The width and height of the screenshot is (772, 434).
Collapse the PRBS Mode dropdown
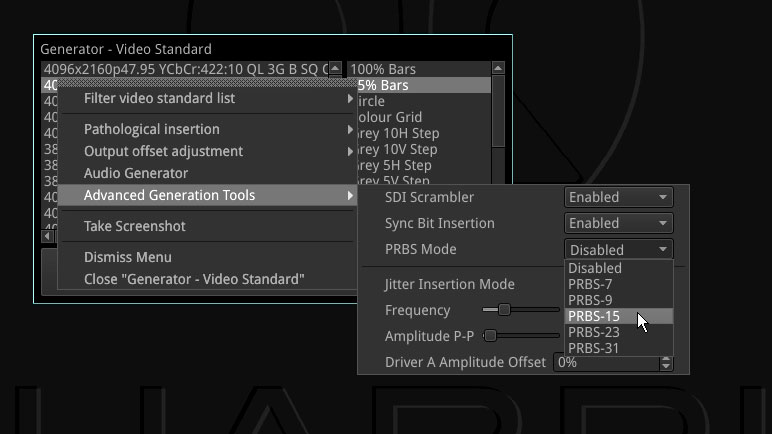[x=618, y=250]
